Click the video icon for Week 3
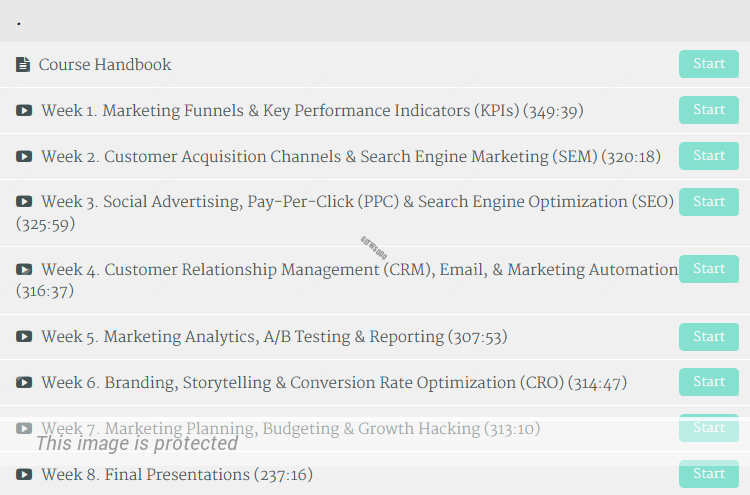Image resolution: width=750 pixels, height=495 pixels. click(24, 202)
